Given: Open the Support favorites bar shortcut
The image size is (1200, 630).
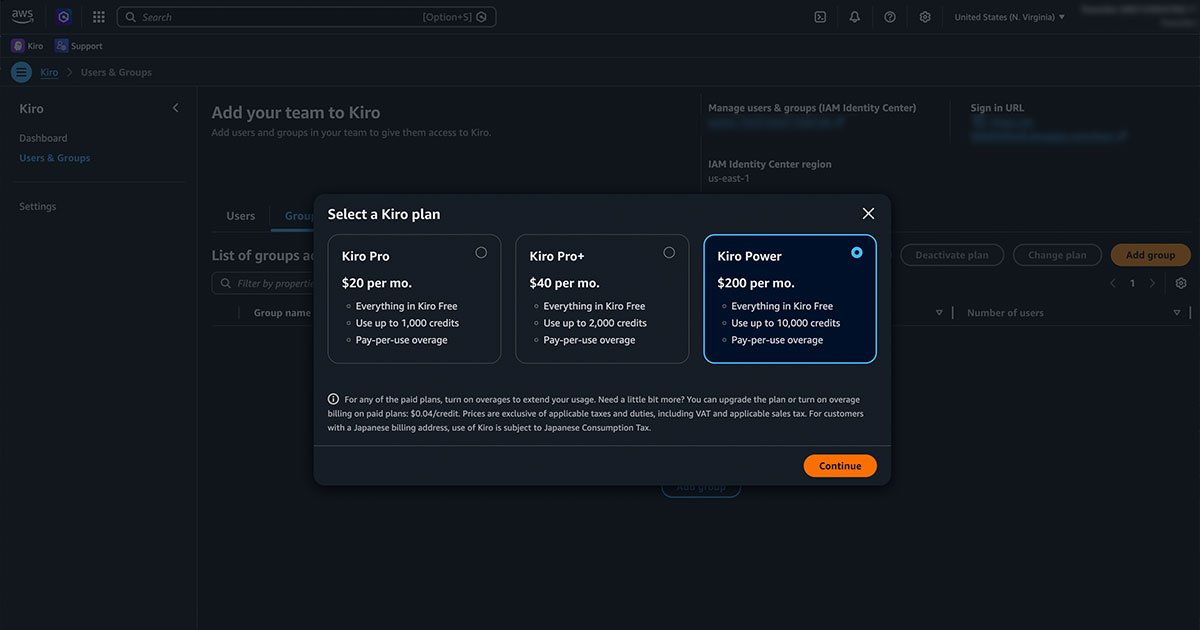Looking at the screenshot, I should click(79, 46).
